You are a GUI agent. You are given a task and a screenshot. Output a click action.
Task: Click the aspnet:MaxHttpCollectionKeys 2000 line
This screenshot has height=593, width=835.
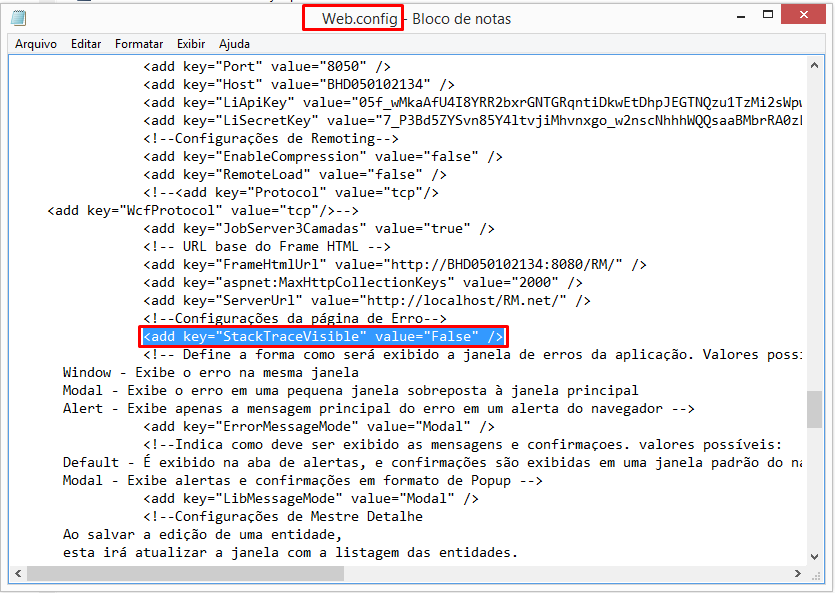(363, 283)
